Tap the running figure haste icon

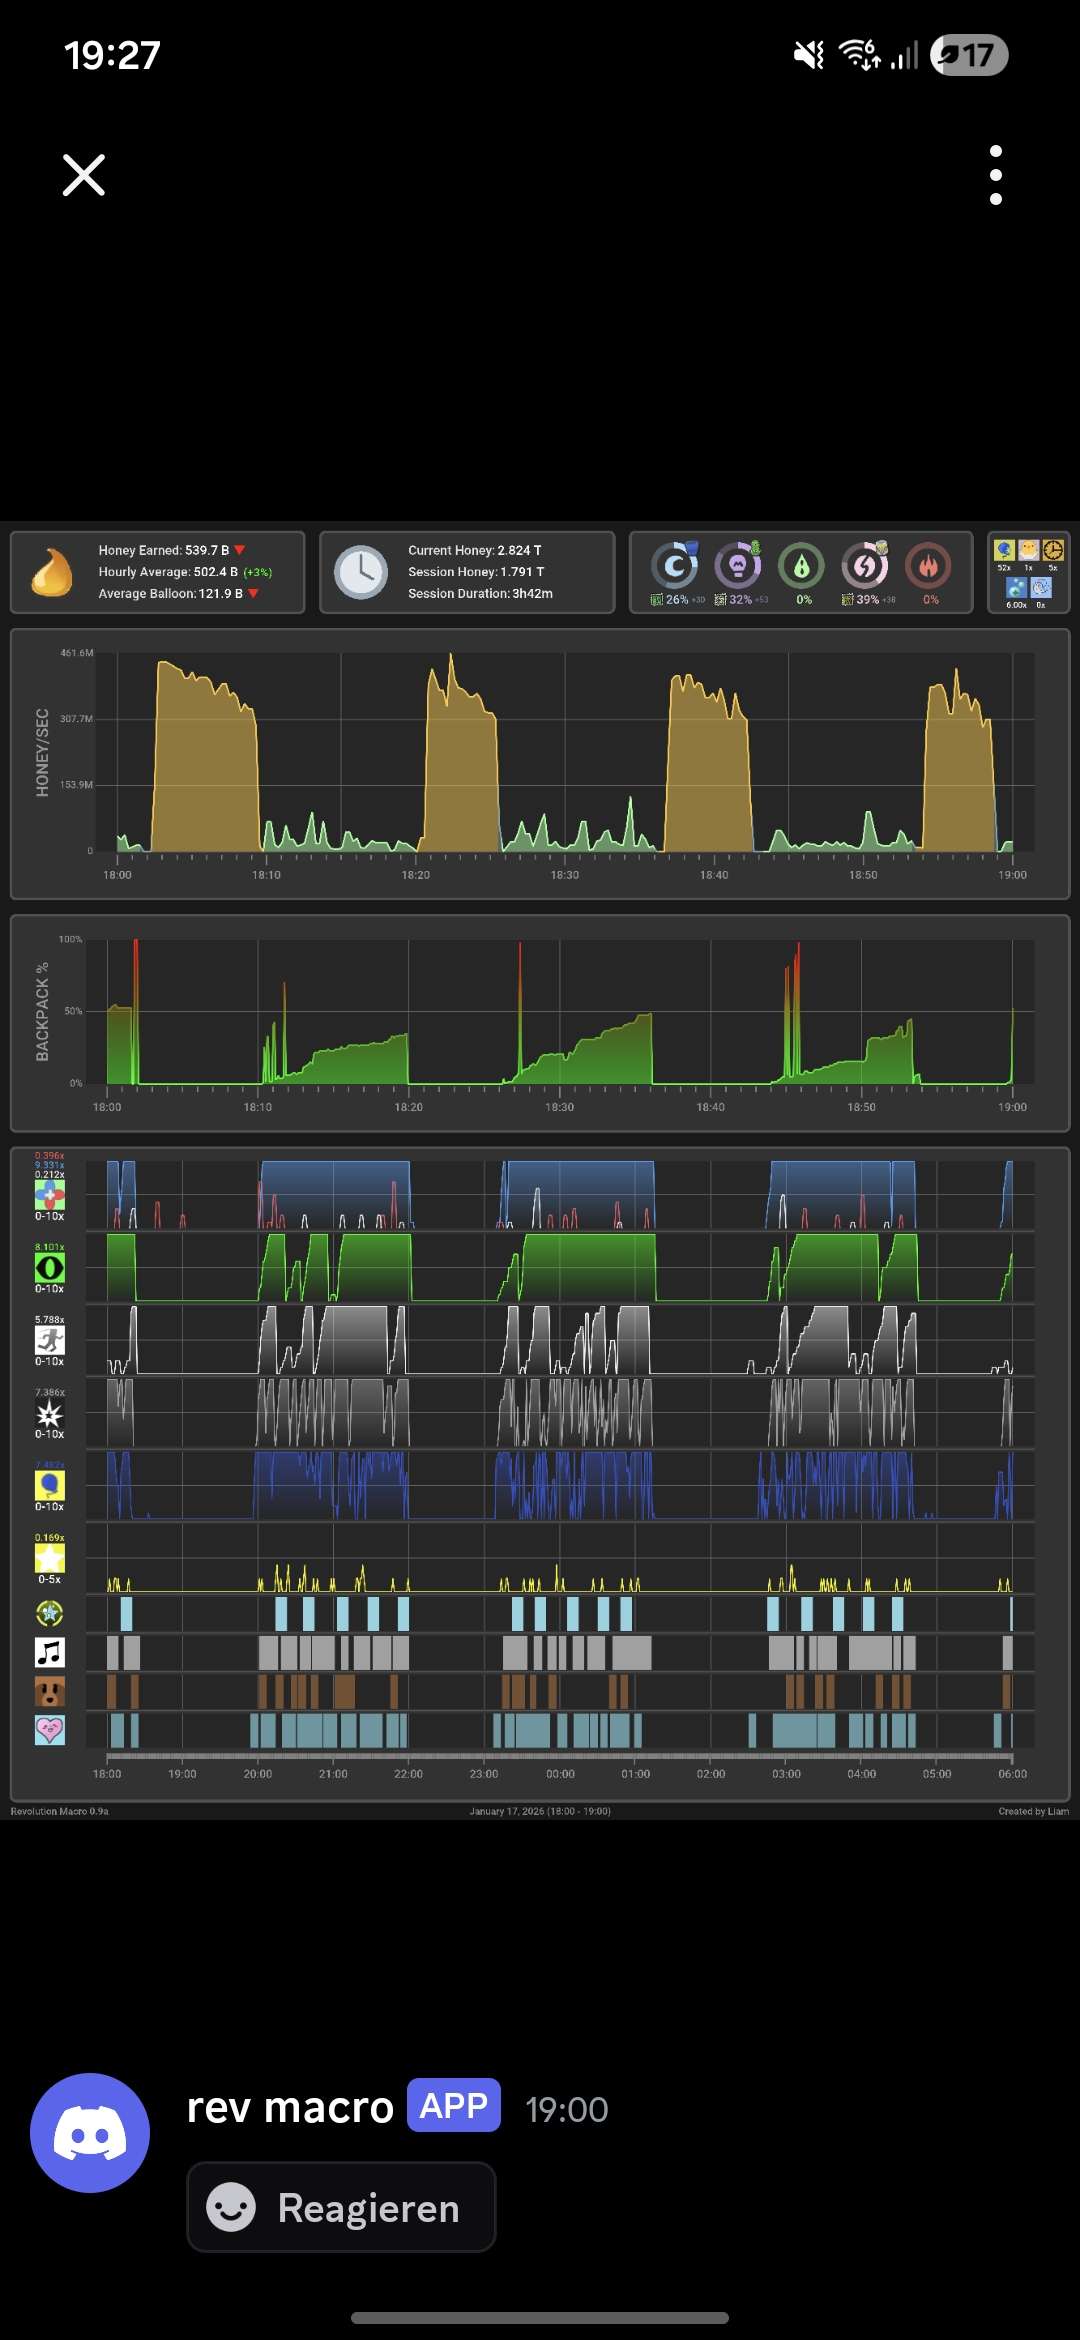click(50, 1340)
